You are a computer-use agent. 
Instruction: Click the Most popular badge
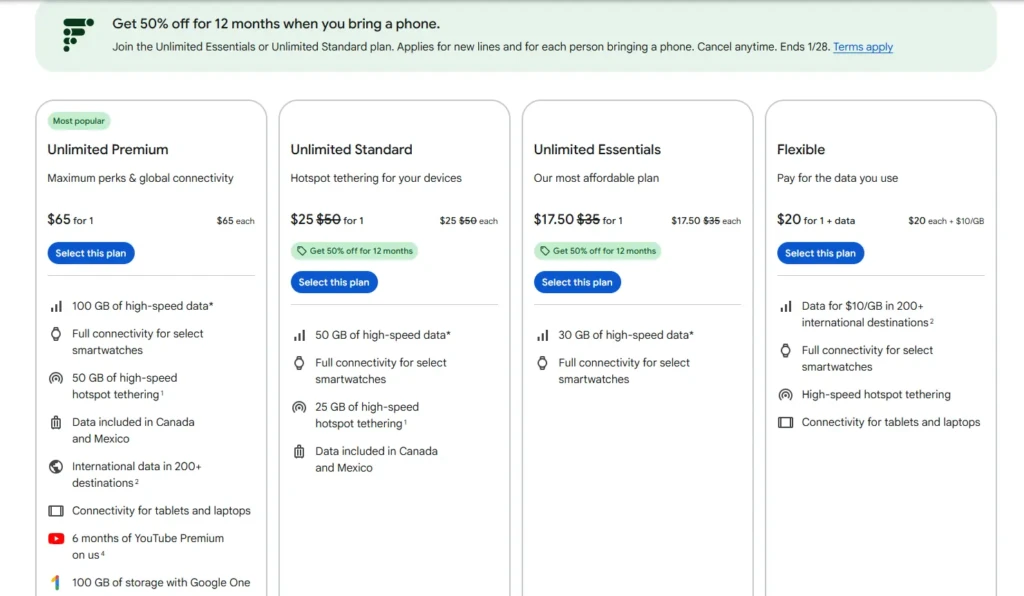point(78,120)
